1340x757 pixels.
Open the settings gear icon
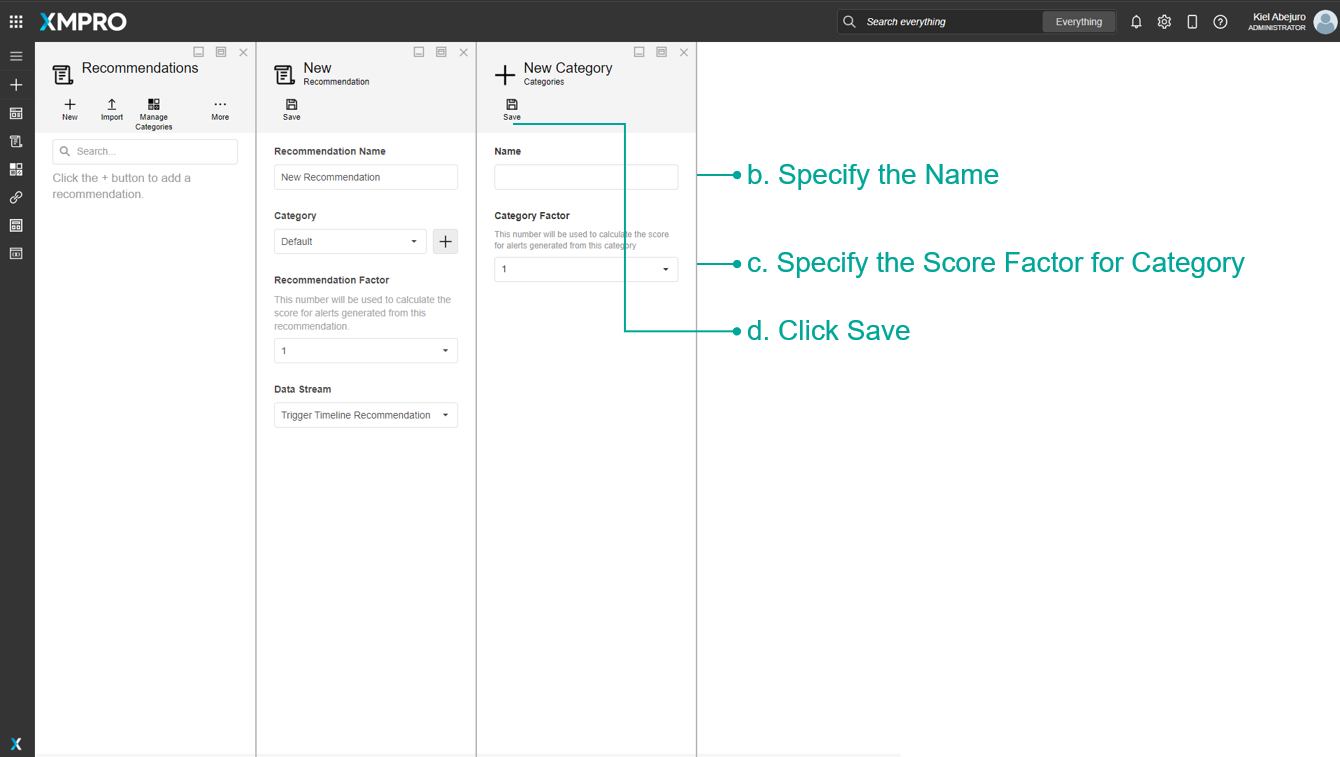[x=1164, y=22]
